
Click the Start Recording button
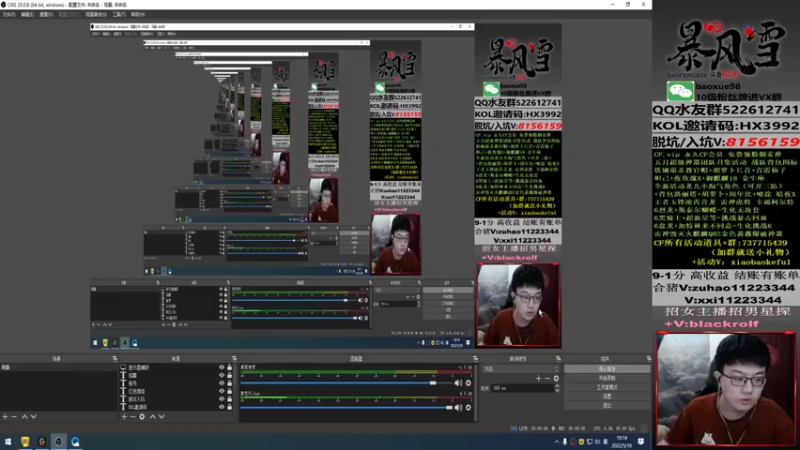[607, 378]
